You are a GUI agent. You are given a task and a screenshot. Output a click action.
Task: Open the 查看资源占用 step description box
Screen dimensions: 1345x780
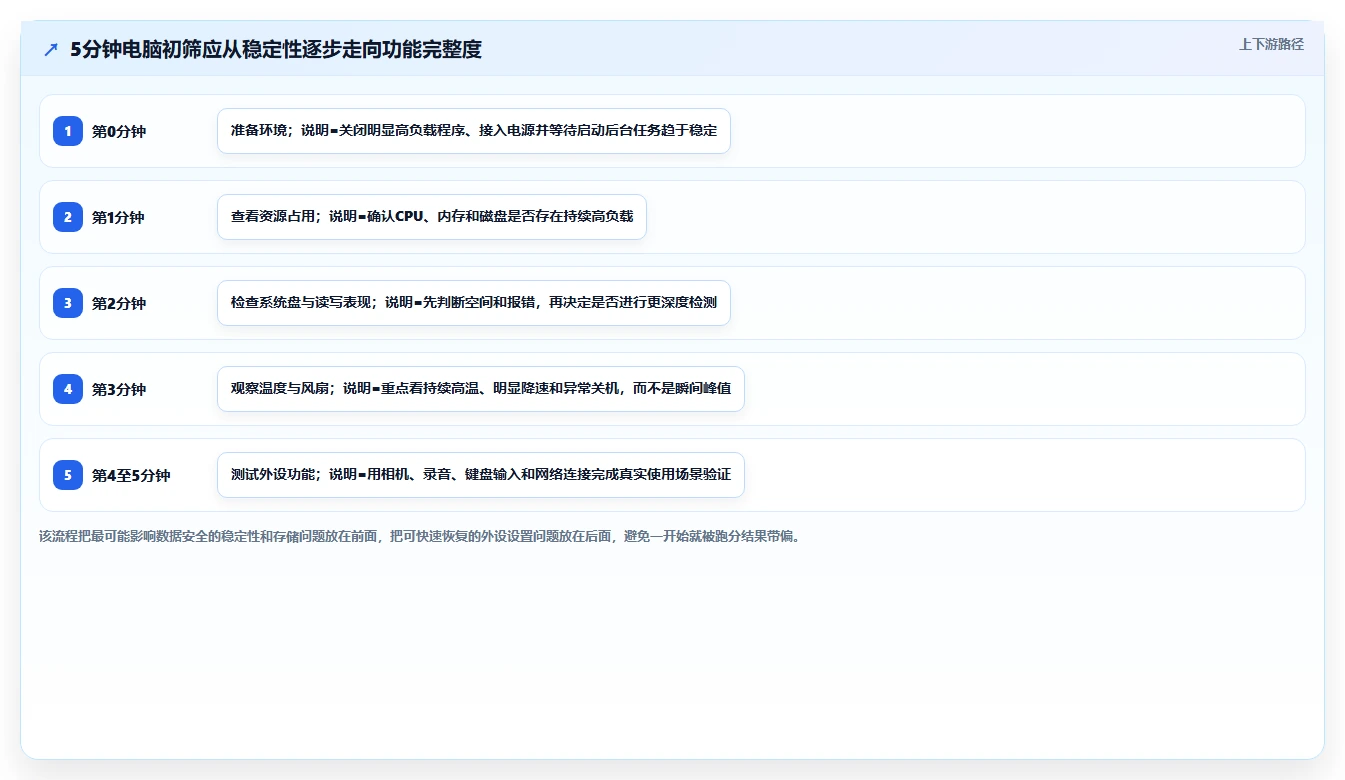432,217
